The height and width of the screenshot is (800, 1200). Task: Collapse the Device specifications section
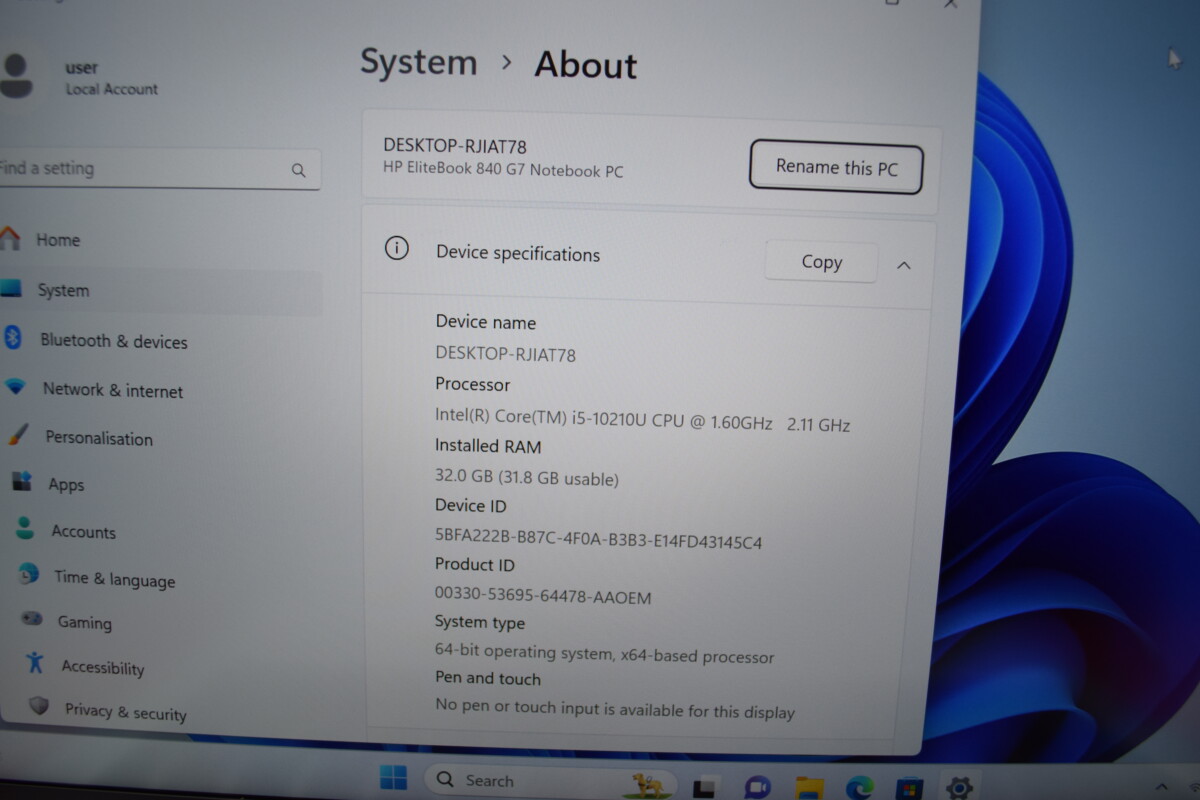[x=904, y=266]
